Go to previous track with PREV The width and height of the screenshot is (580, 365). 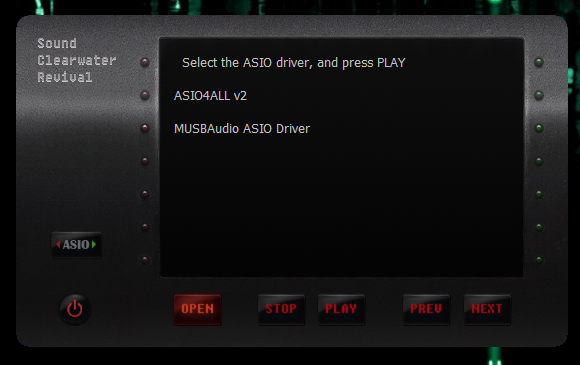[426, 309]
